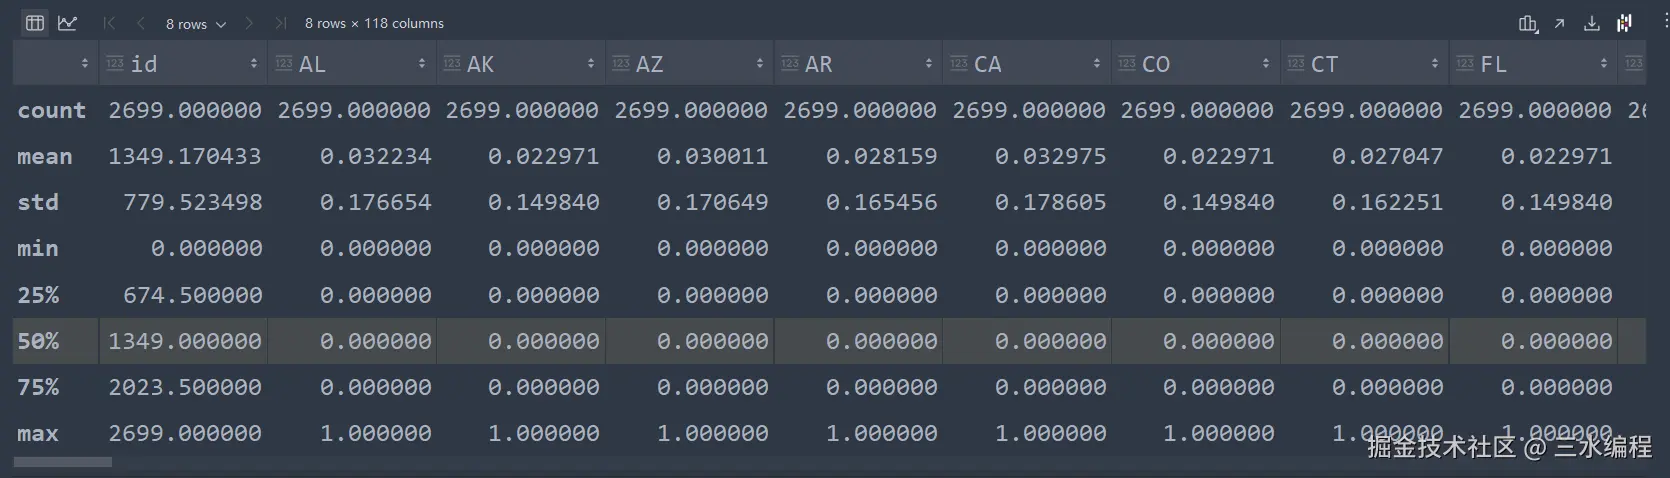
Task: Click the id 50% cell 1349.000000
Action: pyautogui.click(x=185, y=341)
